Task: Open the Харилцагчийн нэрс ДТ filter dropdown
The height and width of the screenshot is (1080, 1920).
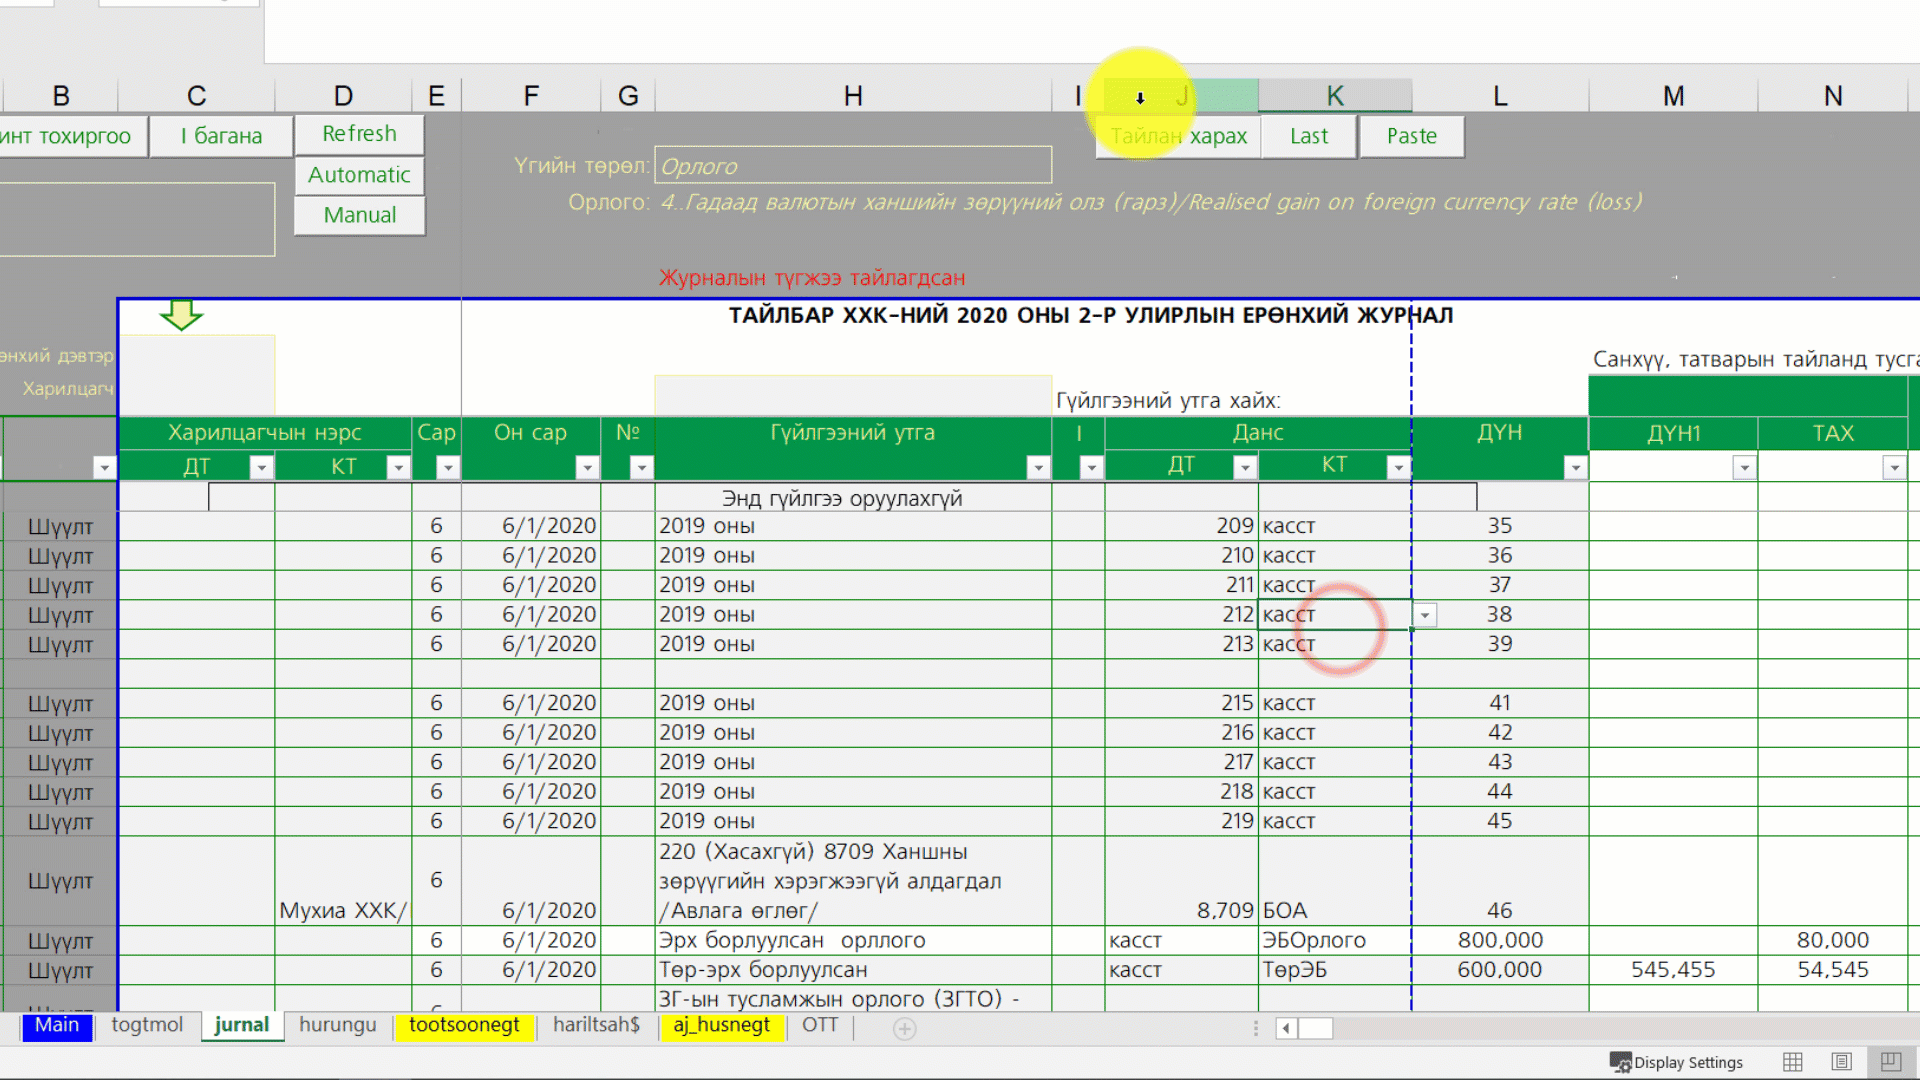Action: tap(261, 467)
